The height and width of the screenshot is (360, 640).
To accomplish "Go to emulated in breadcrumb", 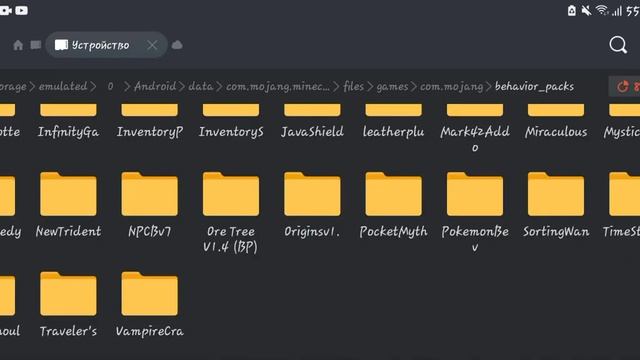I will (x=63, y=87).
